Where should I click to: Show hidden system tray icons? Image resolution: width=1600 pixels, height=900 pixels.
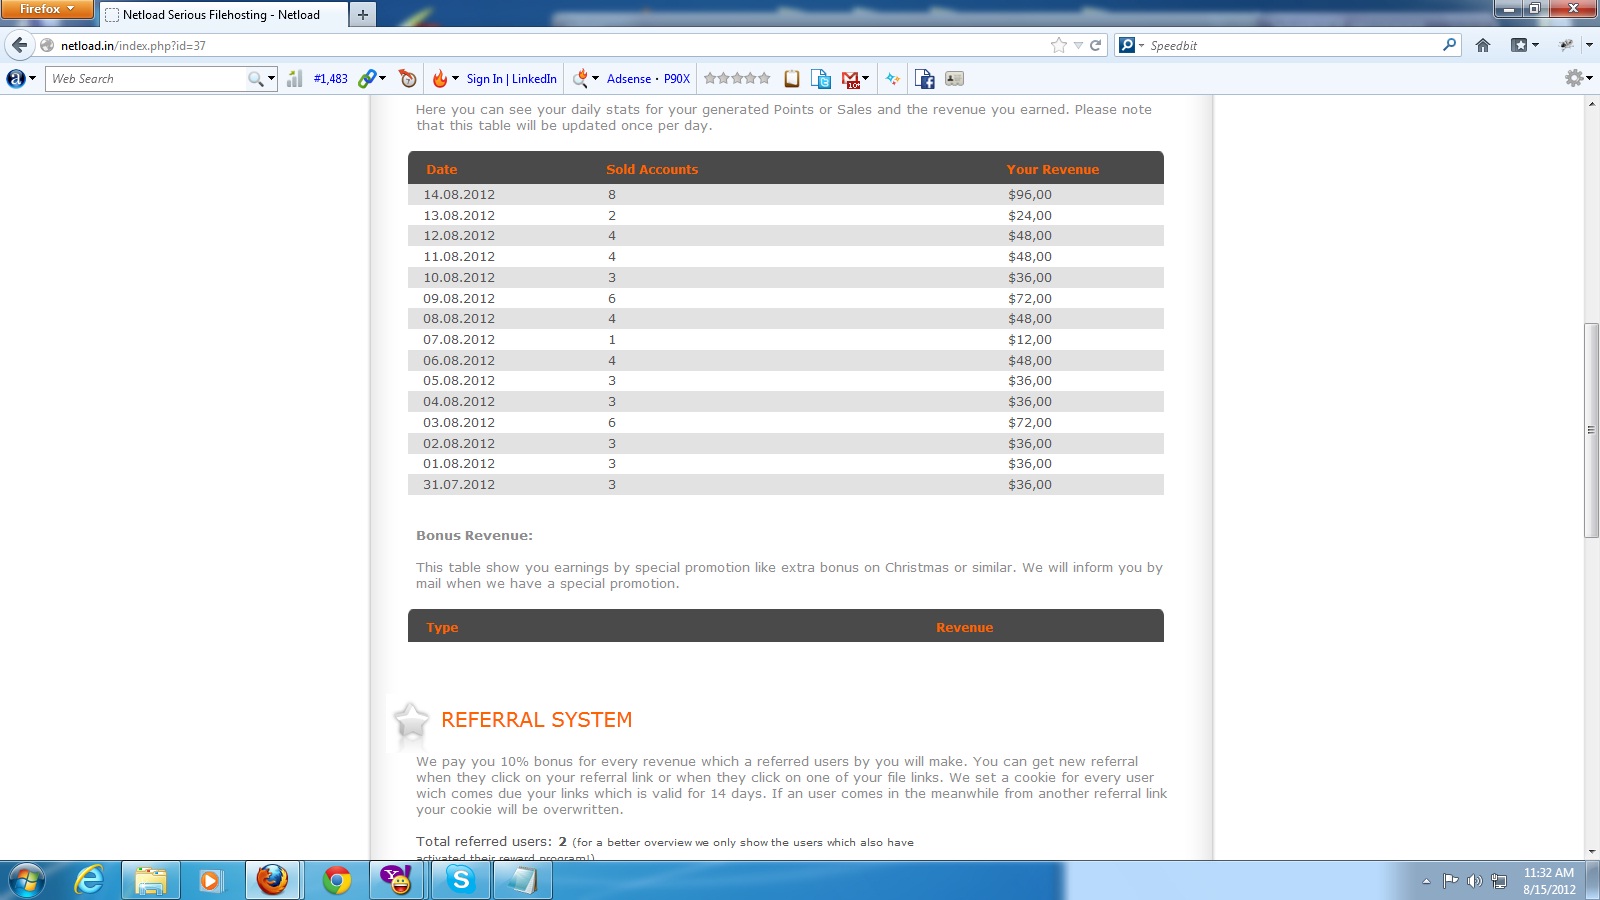point(1426,881)
